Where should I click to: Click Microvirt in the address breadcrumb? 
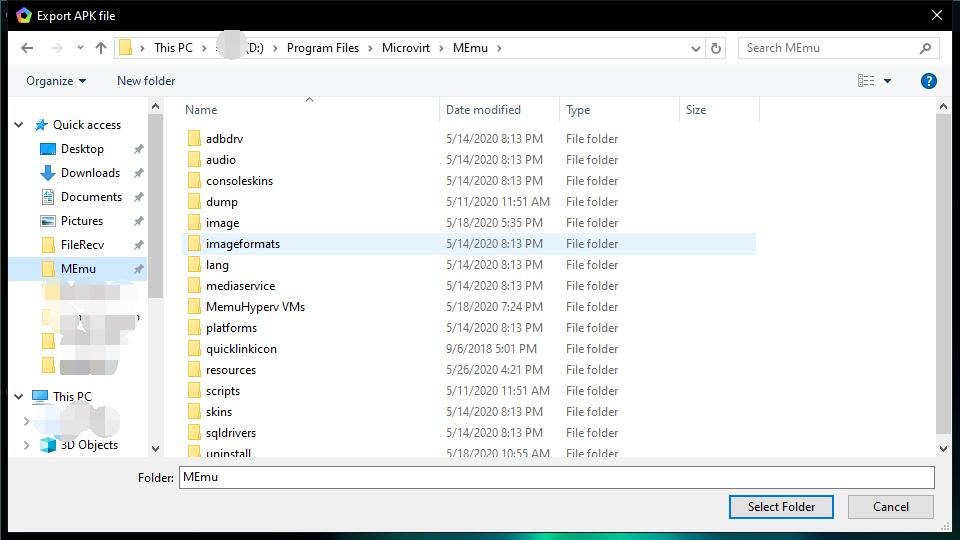pyautogui.click(x=405, y=48)
